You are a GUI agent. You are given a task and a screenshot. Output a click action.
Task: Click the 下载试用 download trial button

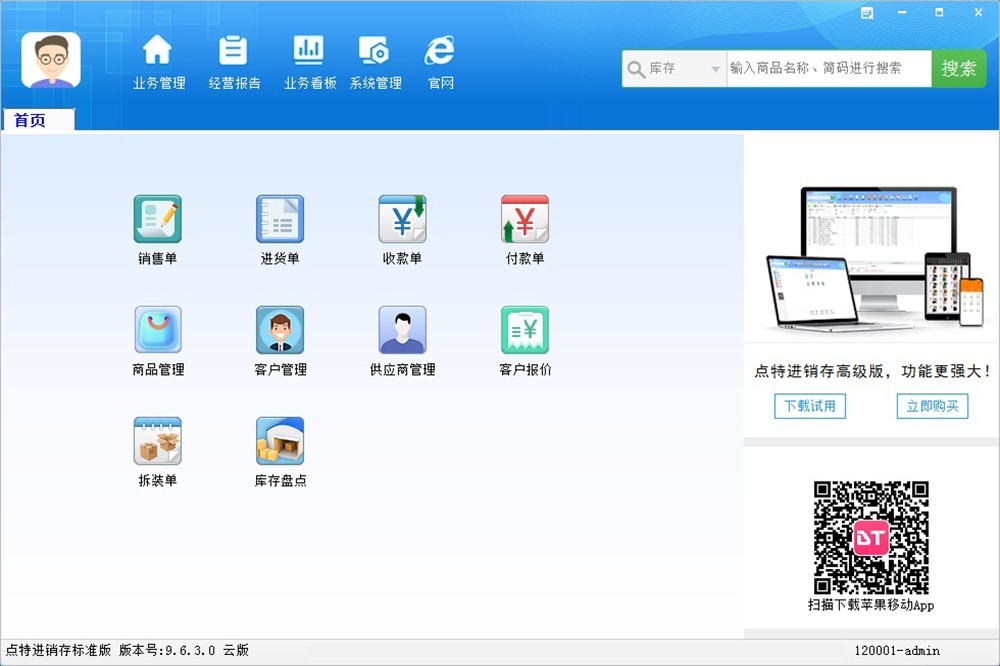(810, 406)
